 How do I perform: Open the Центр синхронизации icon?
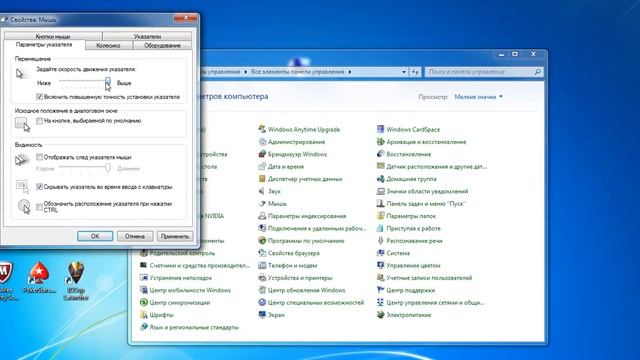(144, 302)
